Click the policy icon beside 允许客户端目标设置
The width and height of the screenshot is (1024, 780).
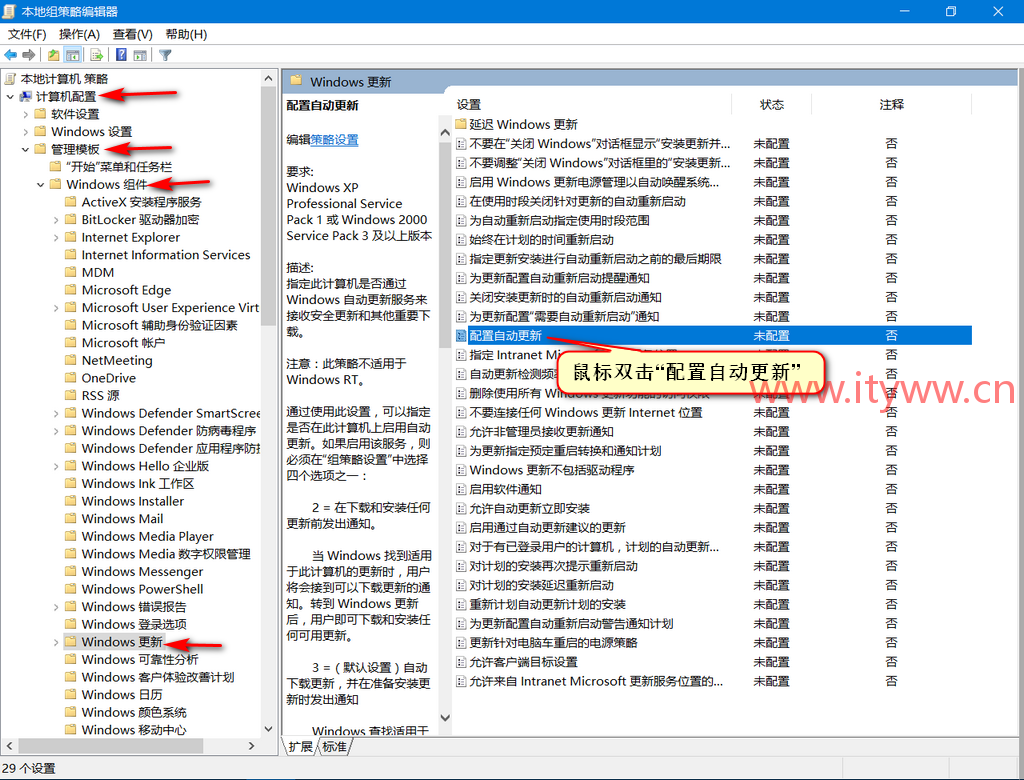461,662
